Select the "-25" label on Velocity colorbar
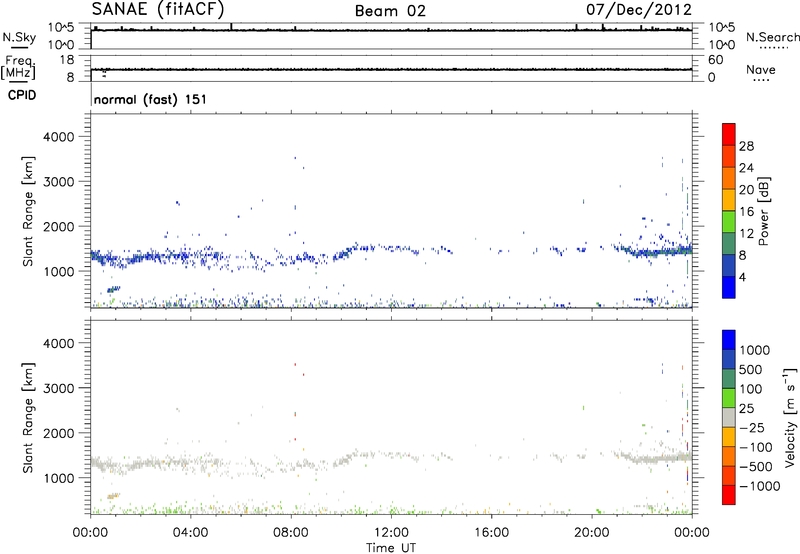Screen dimensions: 800x554 click(753, 427)
